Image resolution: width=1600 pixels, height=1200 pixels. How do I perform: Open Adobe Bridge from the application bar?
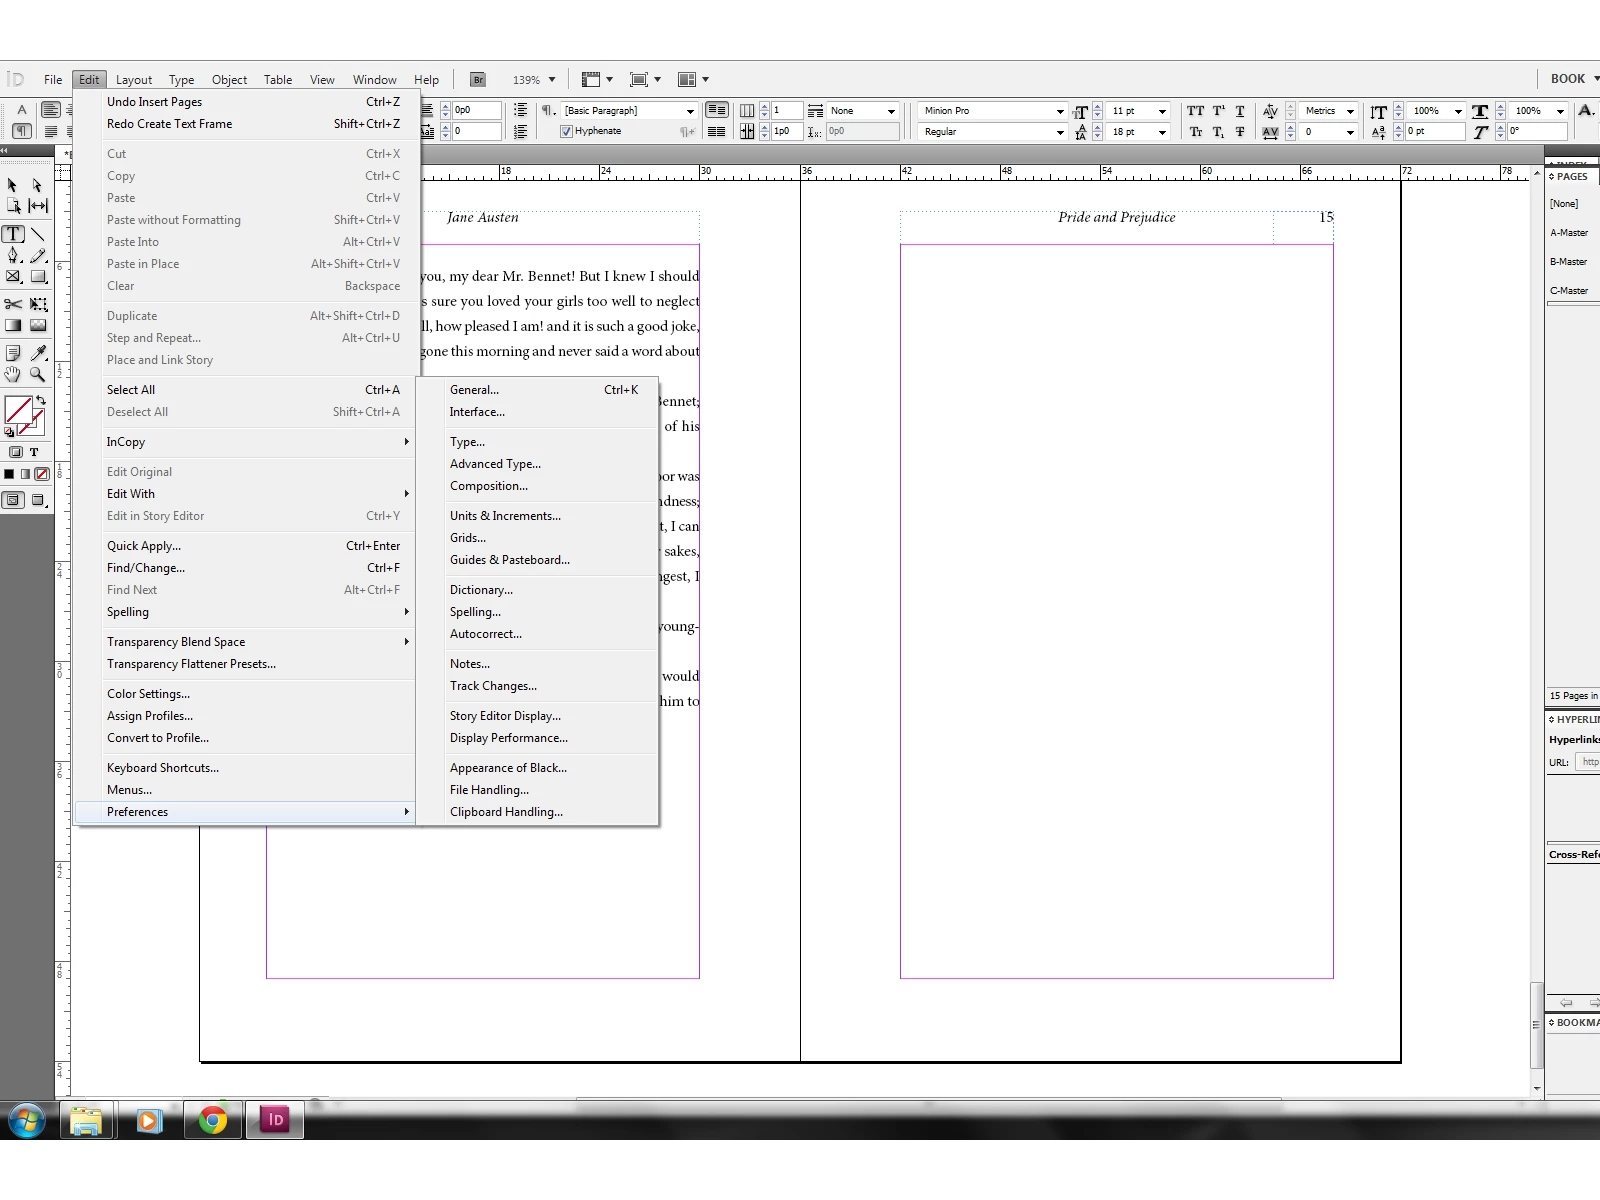(x=478, y=80)
